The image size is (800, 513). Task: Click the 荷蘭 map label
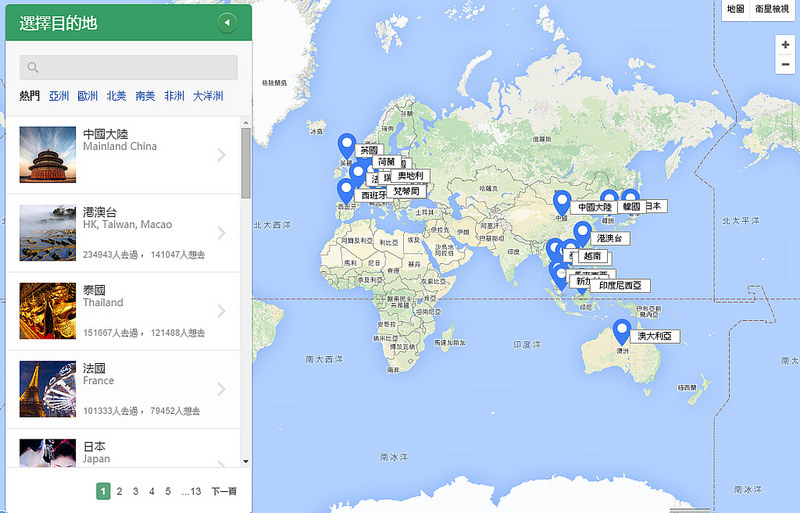(x=386, y=162)
